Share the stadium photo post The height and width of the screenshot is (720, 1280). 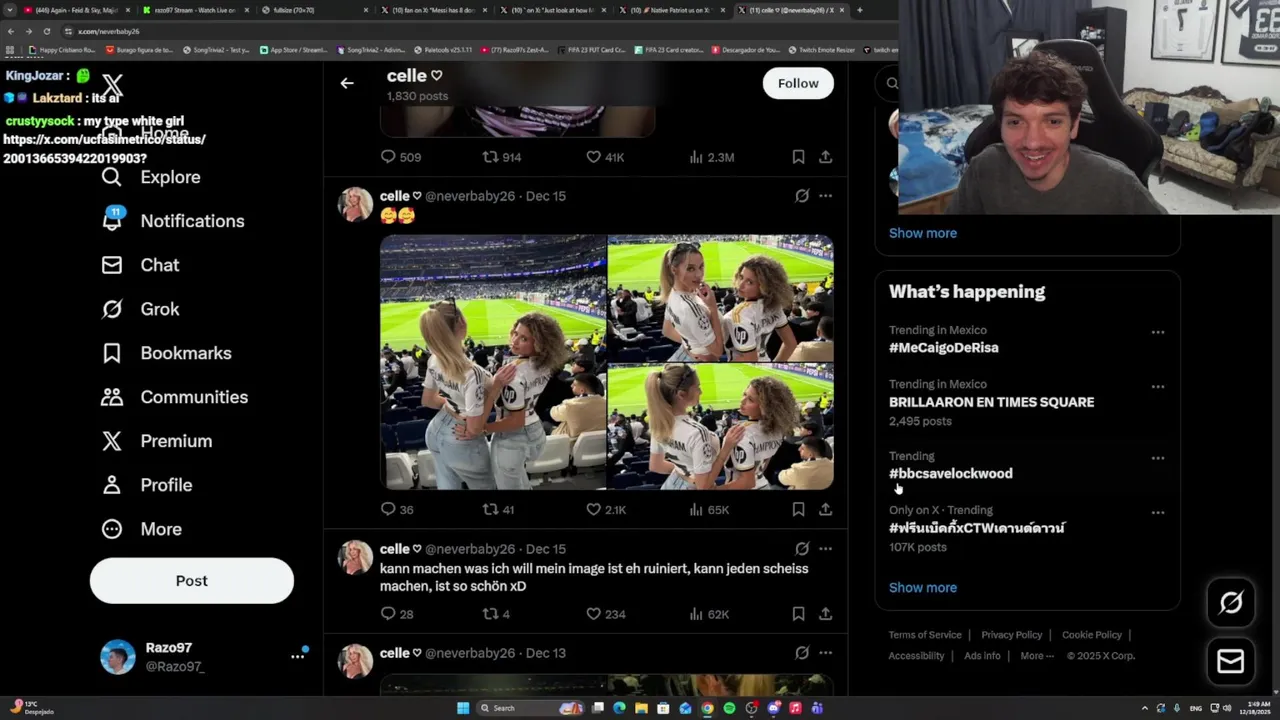click(825, 509)
